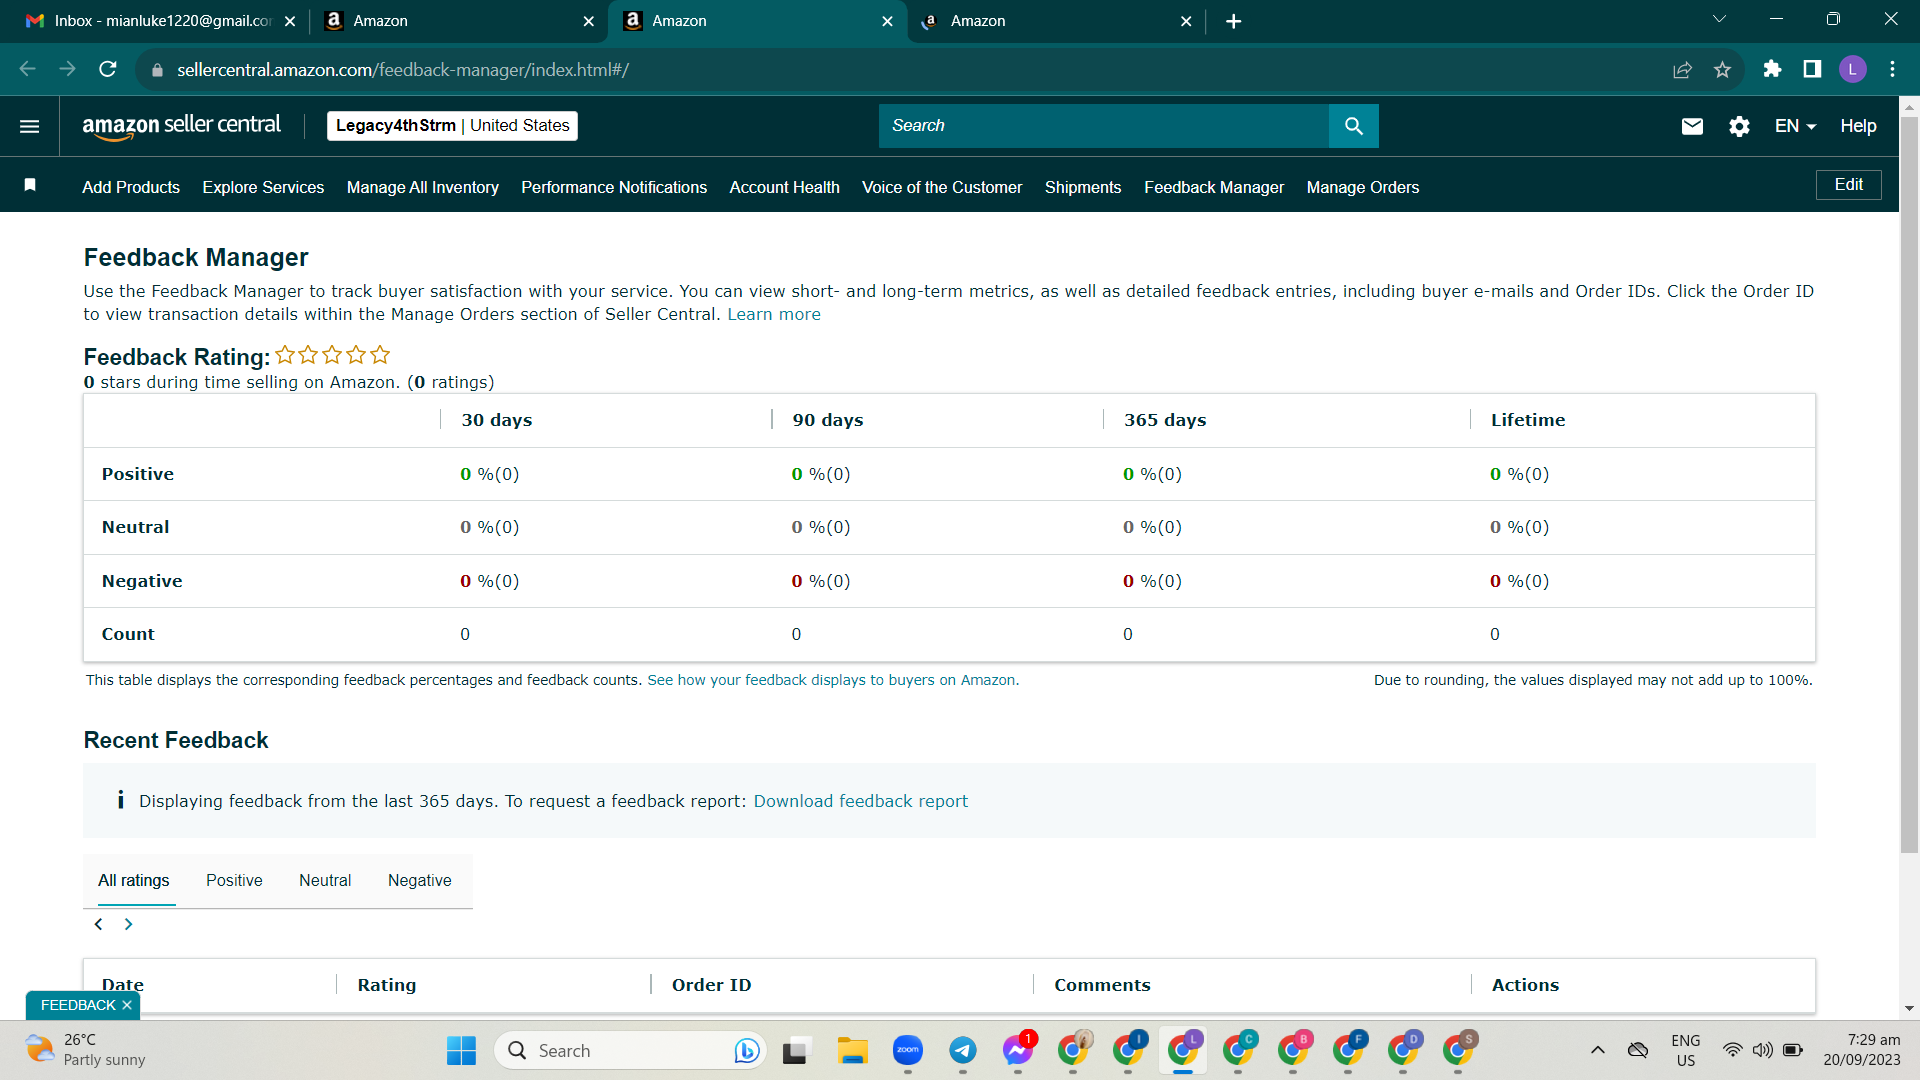Image resolution: width=1920 pixels, height=1080 pixels.
Task: Reload the page in Chrome
Action: 108,69
